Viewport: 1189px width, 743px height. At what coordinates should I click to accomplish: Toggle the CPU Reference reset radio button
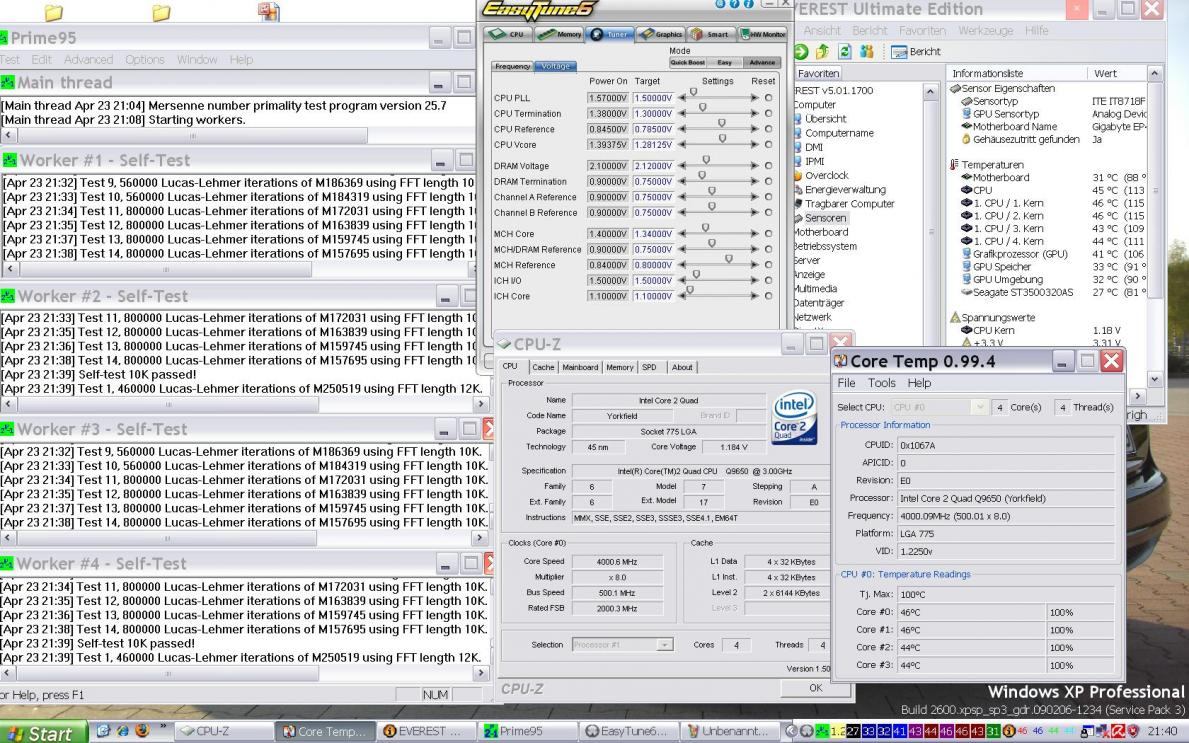pos(768,129)
